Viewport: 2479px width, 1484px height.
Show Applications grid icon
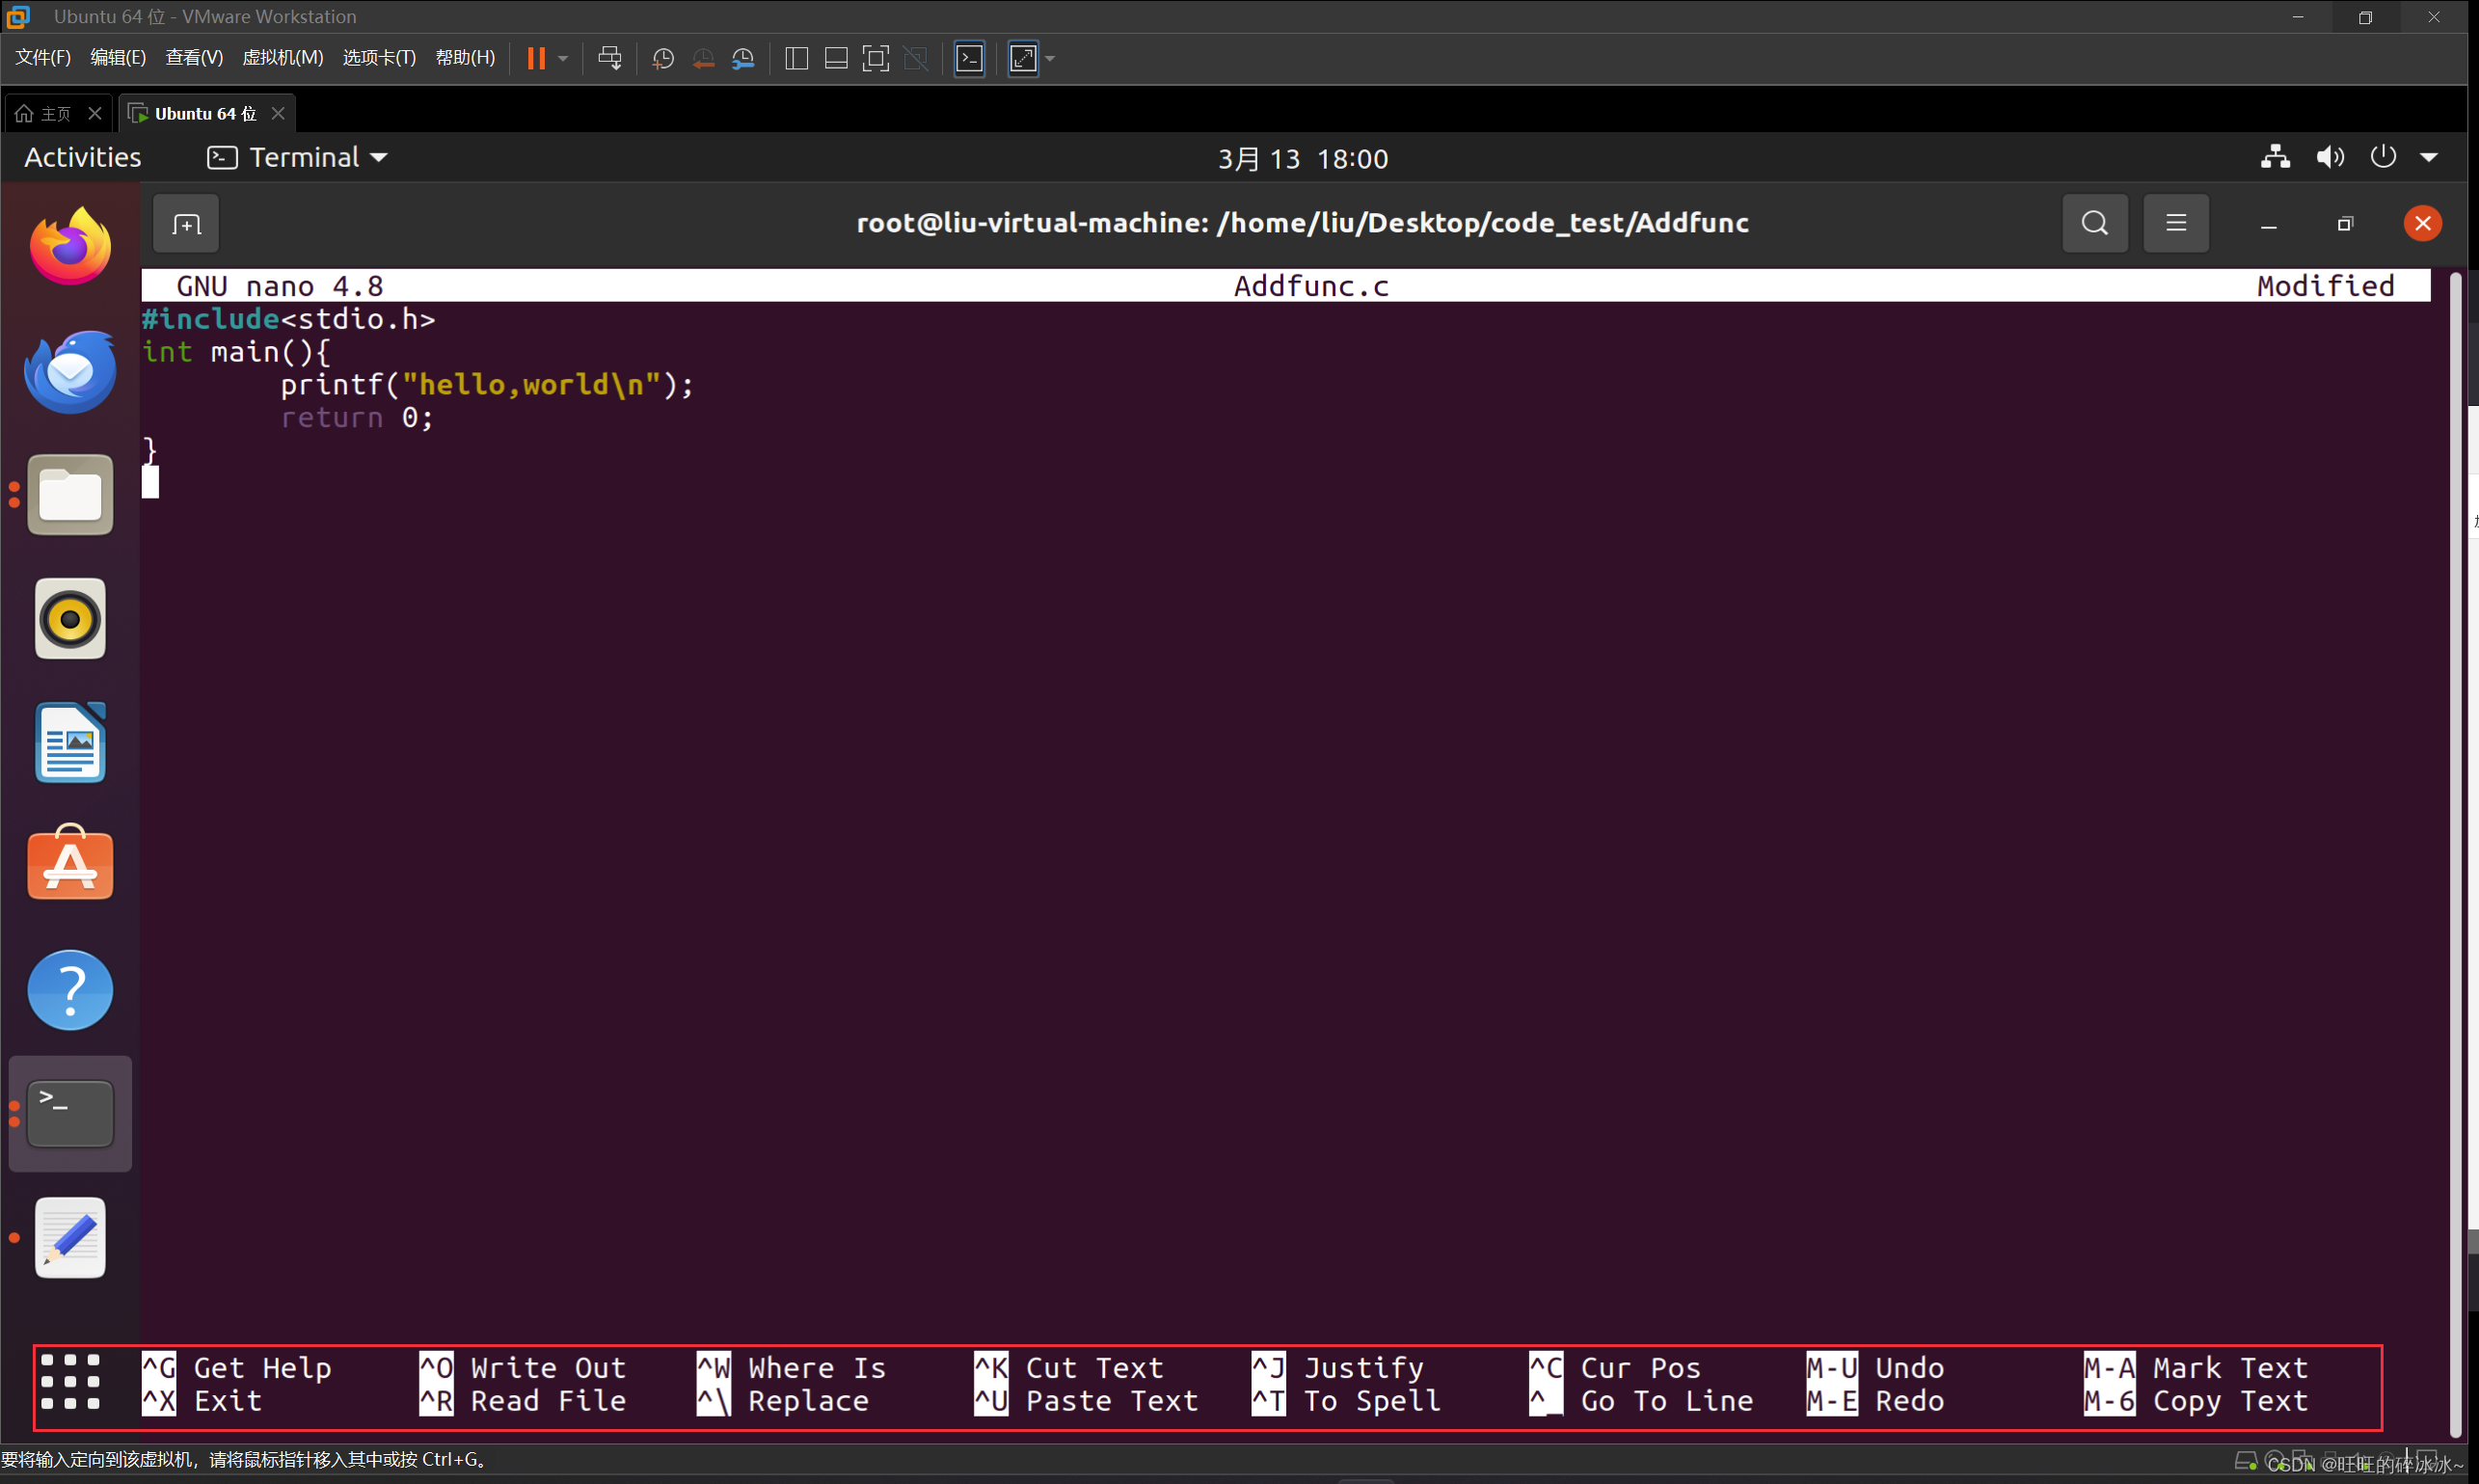(x=70, y=1384)
